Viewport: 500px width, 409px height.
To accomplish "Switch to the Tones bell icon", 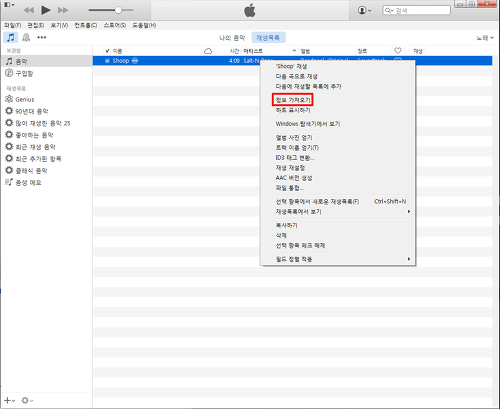I will [26, 37].
